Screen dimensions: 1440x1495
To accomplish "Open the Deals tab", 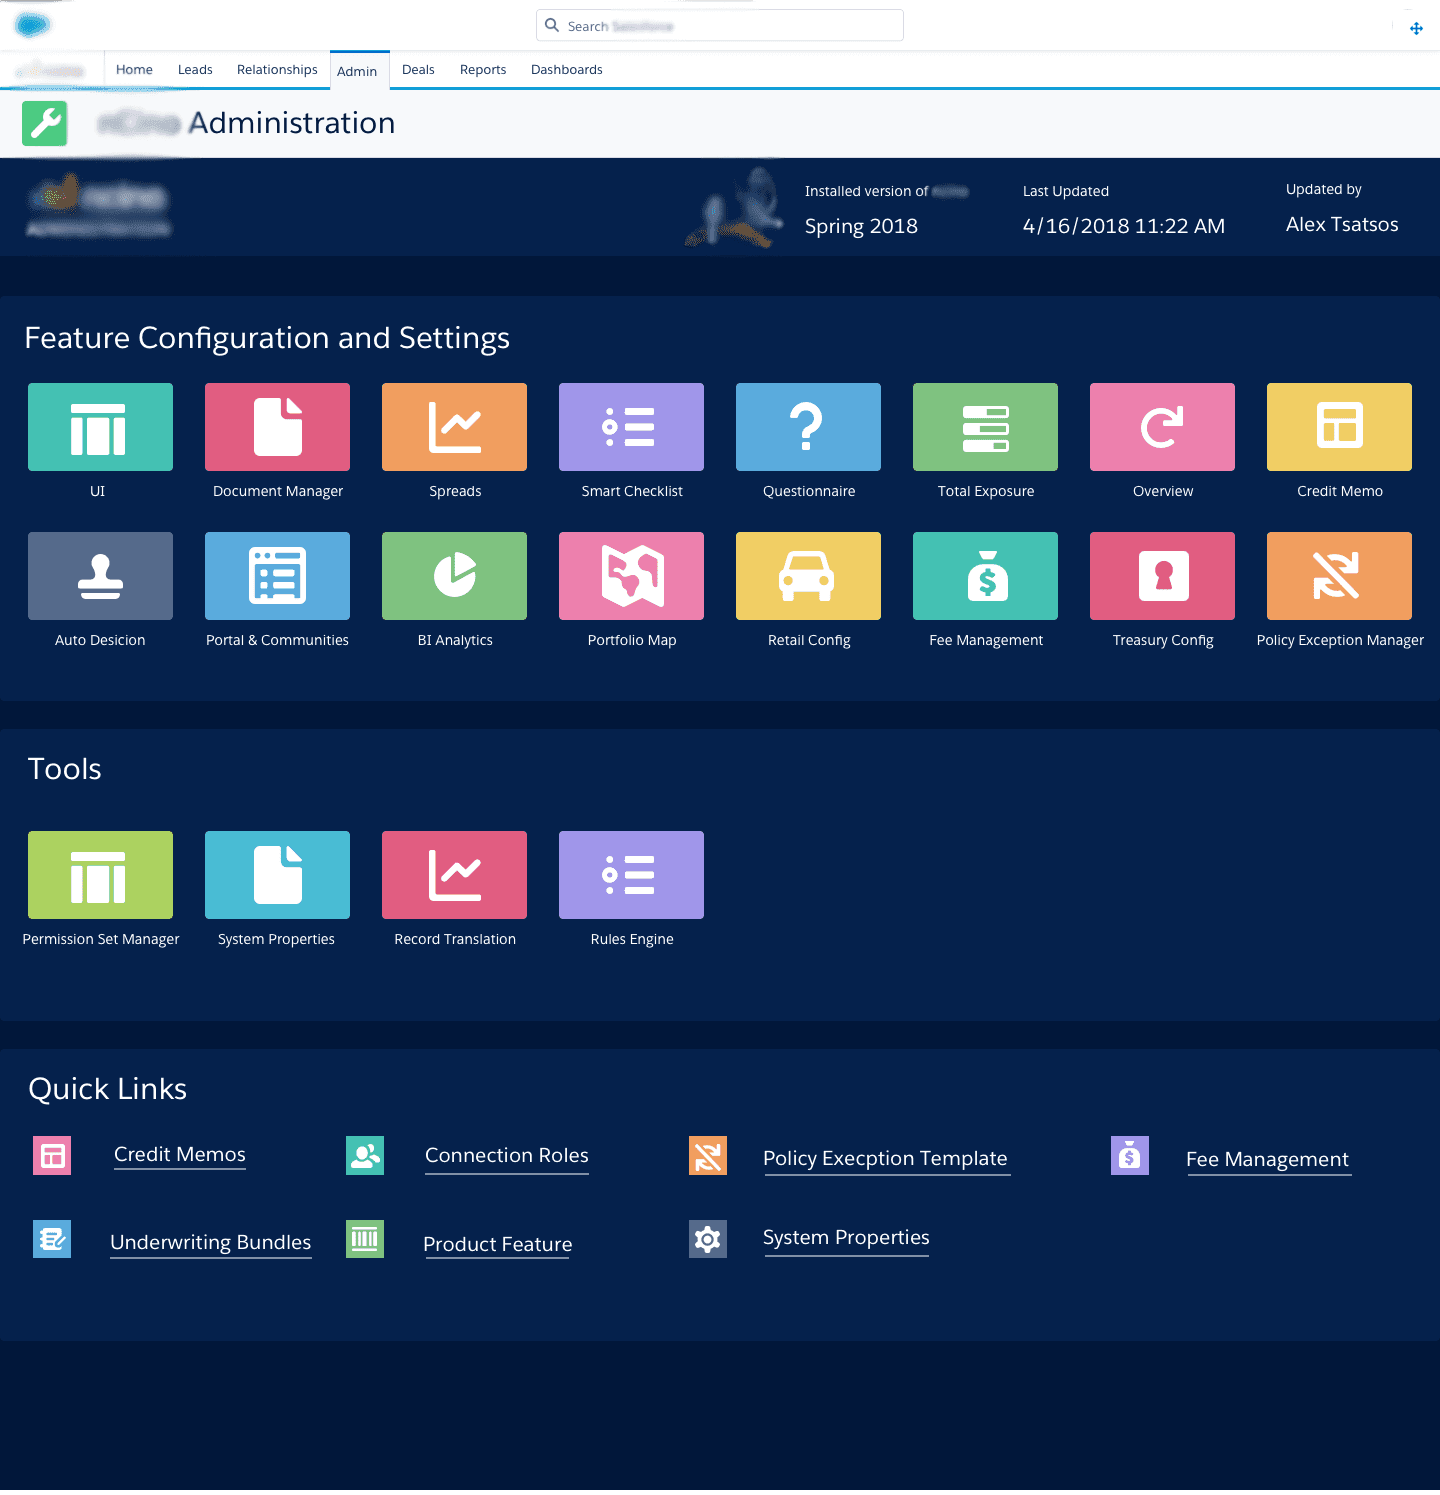I will [x=418, y=69].
